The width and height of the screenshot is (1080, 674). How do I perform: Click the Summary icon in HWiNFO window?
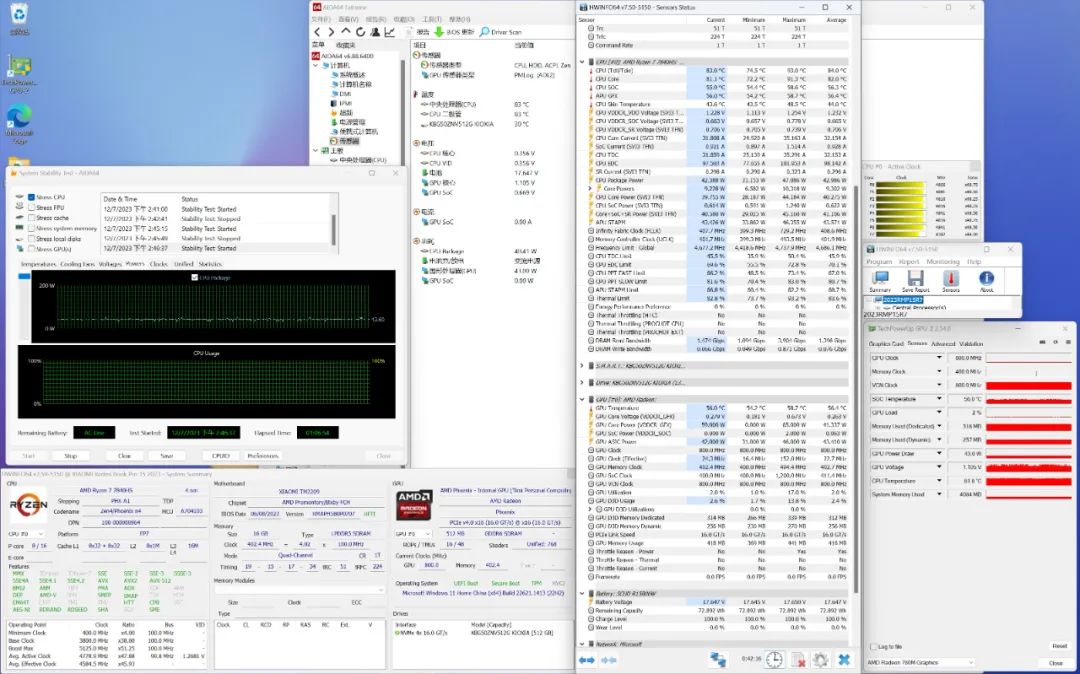880,280
